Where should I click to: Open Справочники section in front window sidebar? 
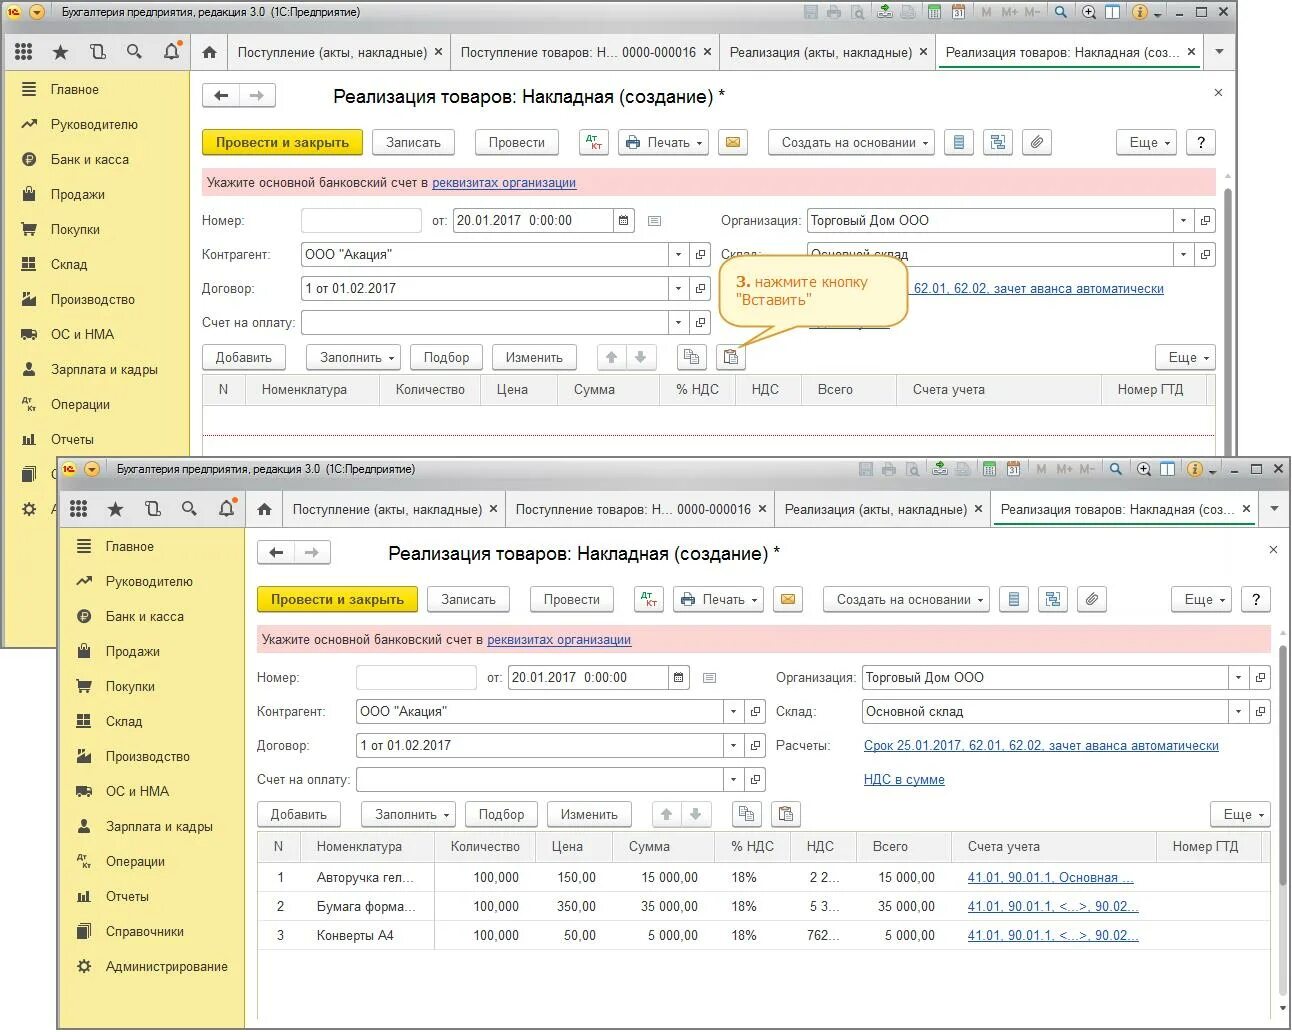click(145, 931)
